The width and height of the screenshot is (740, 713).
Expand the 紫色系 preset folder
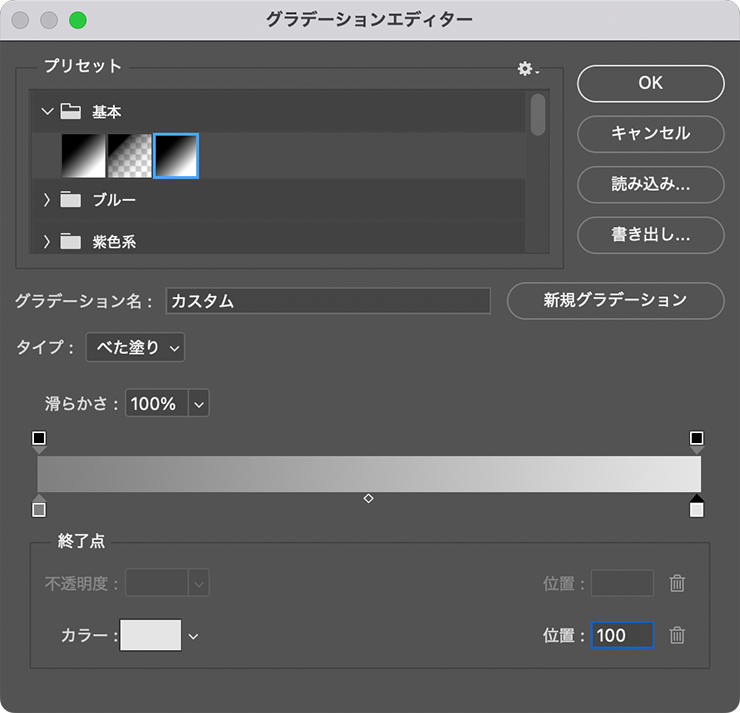tap(46, 241)
